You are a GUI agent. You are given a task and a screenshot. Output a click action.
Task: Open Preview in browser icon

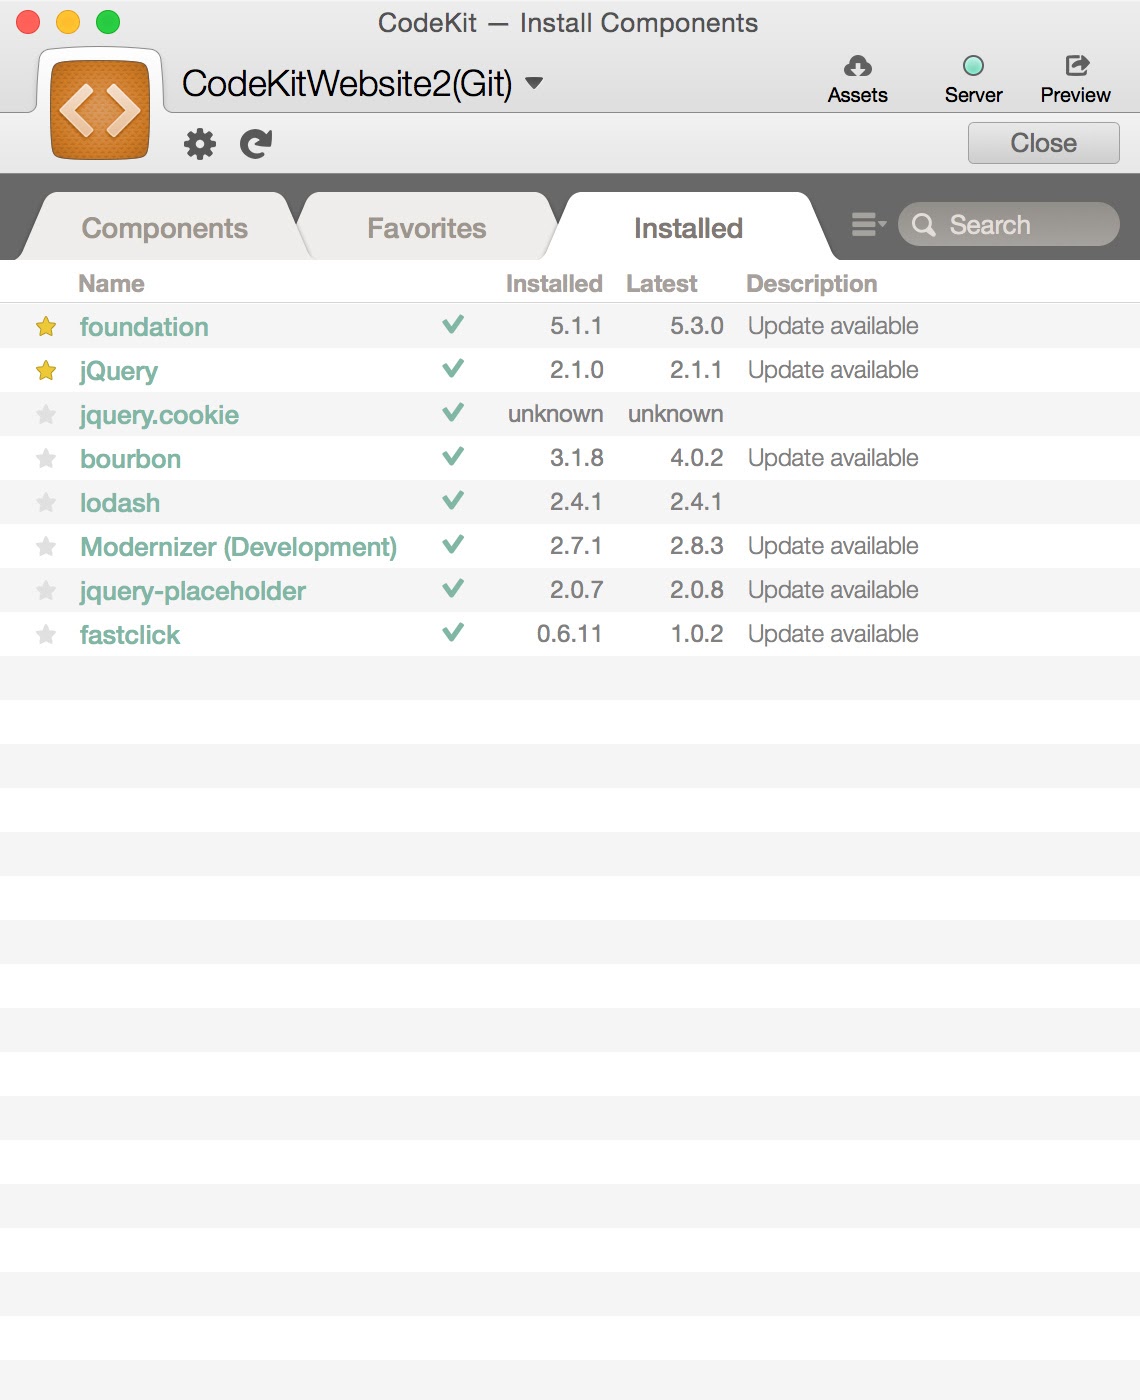[1076, 66]
